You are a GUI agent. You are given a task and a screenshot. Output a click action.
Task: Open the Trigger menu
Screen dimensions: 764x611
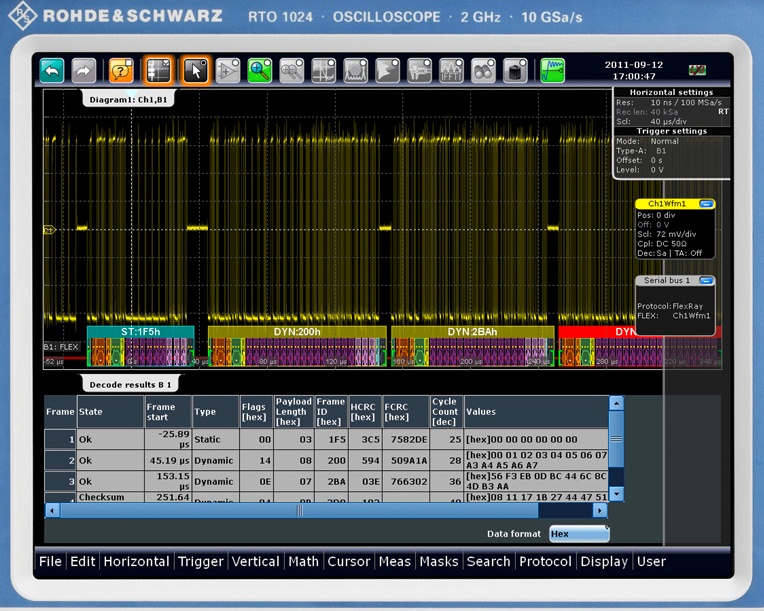click(x=201, y=561)
